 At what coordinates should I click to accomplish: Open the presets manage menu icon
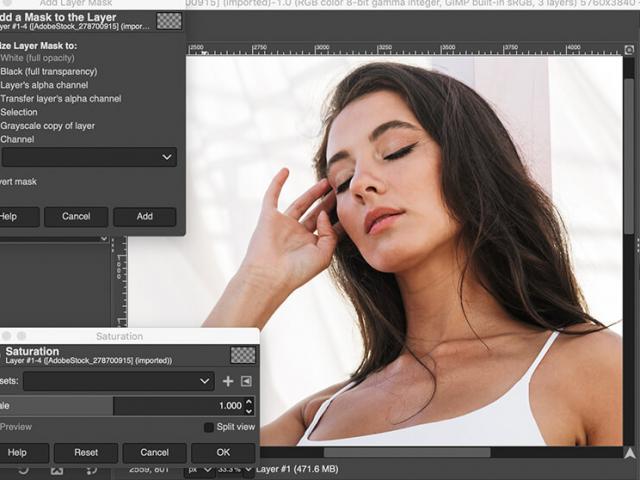246,381
